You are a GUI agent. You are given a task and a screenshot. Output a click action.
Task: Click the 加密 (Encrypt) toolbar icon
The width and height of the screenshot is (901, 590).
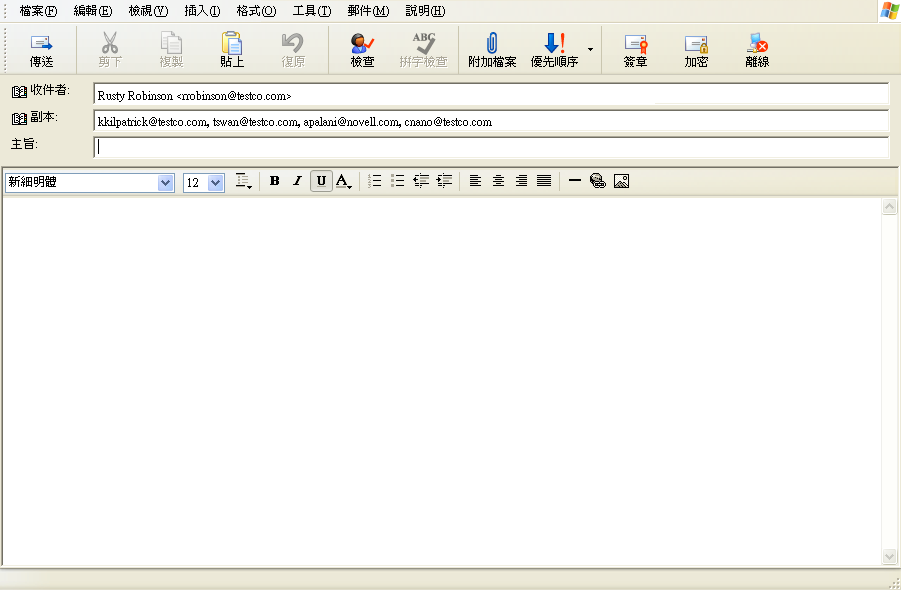pyautogui.click(x=696, y=44)
